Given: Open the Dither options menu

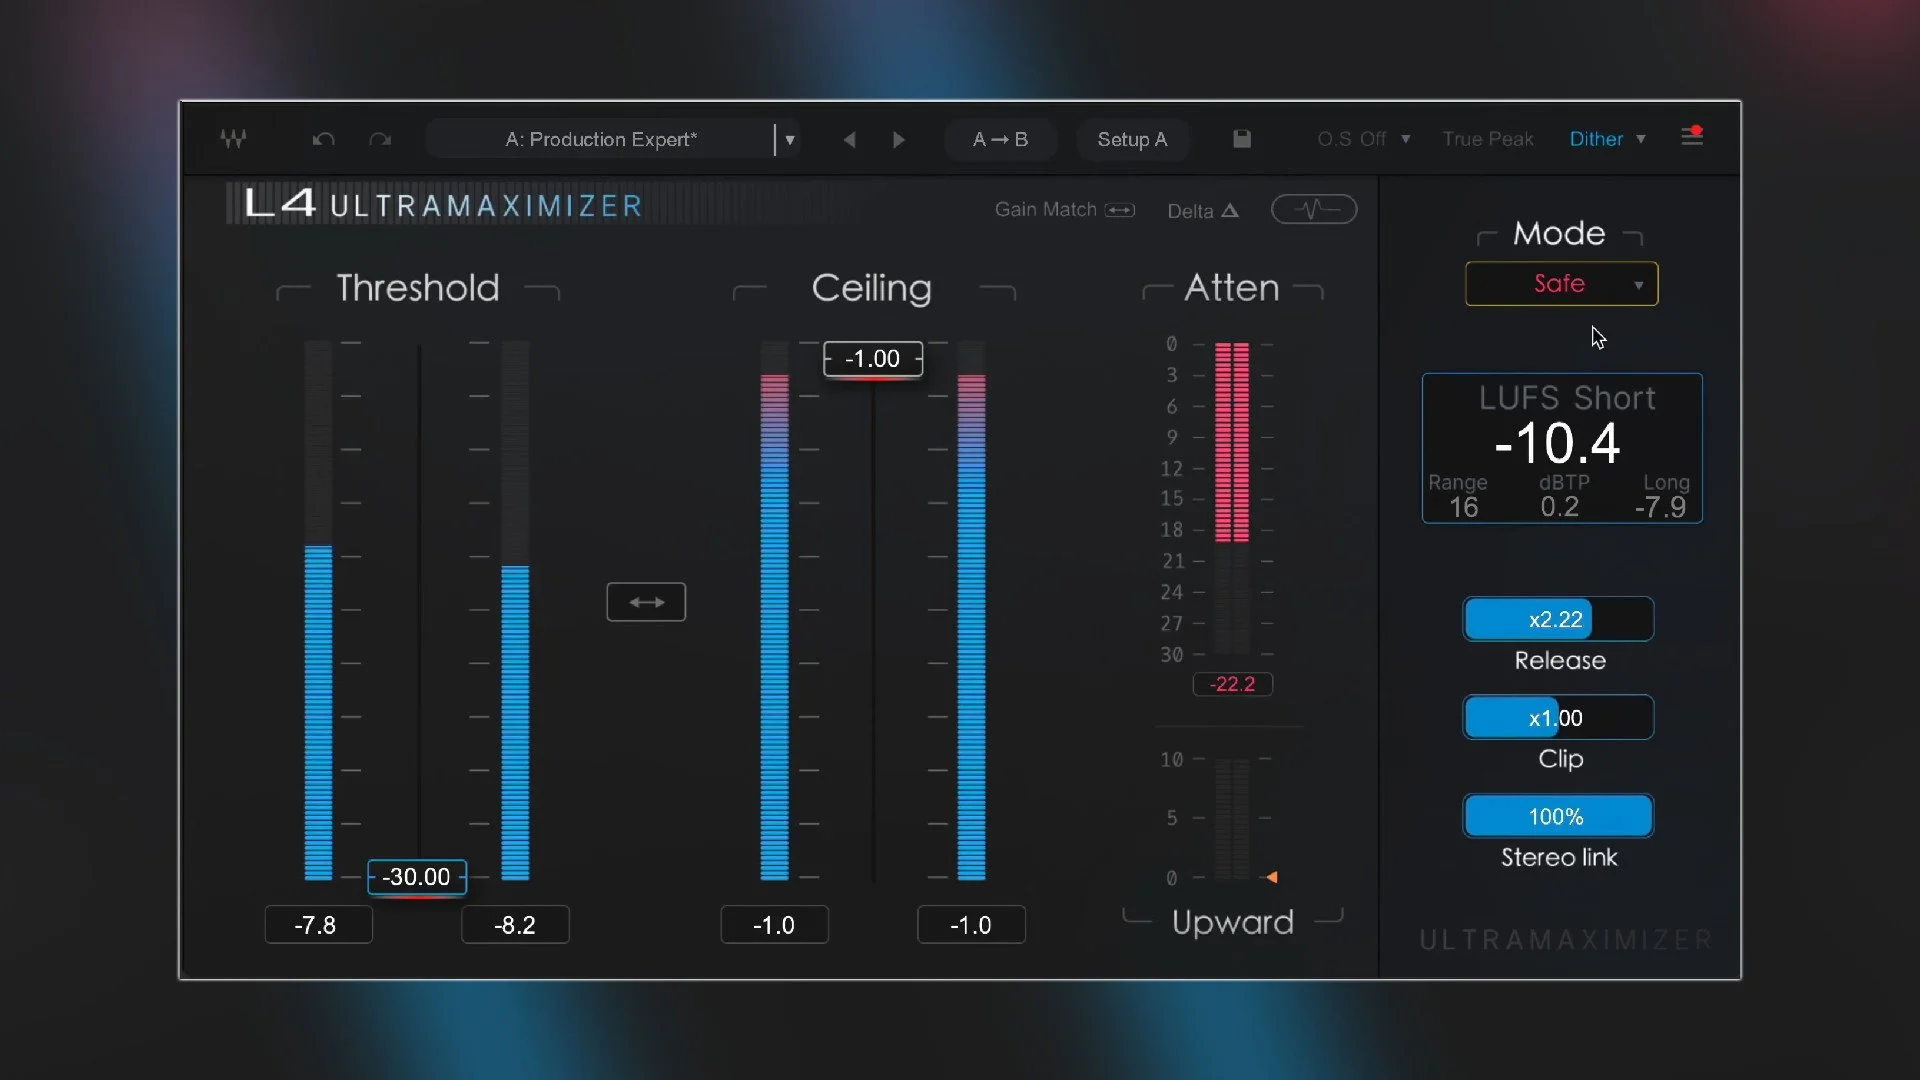Looking at the screenshot, I should coord(1606,139).
